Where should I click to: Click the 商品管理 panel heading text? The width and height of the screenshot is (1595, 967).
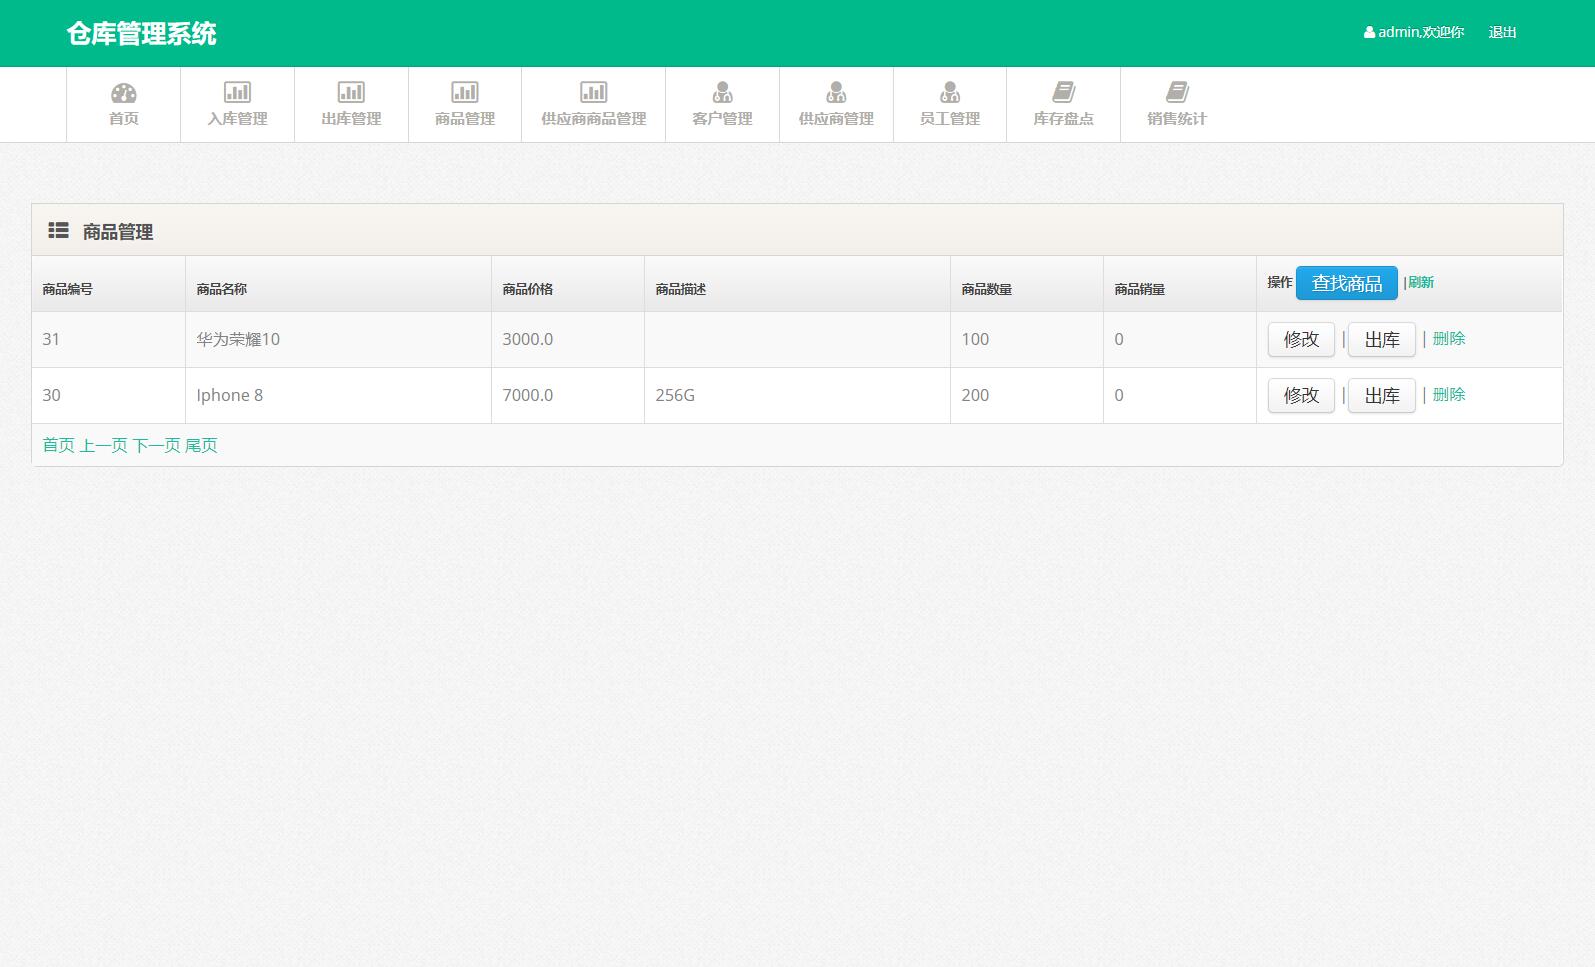pos(118,232)
